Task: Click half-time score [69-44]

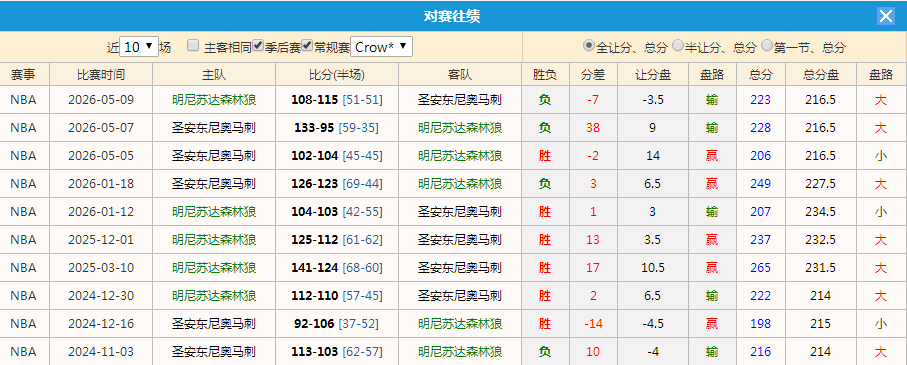Action: pyautogui.click(x=363, y=184)
